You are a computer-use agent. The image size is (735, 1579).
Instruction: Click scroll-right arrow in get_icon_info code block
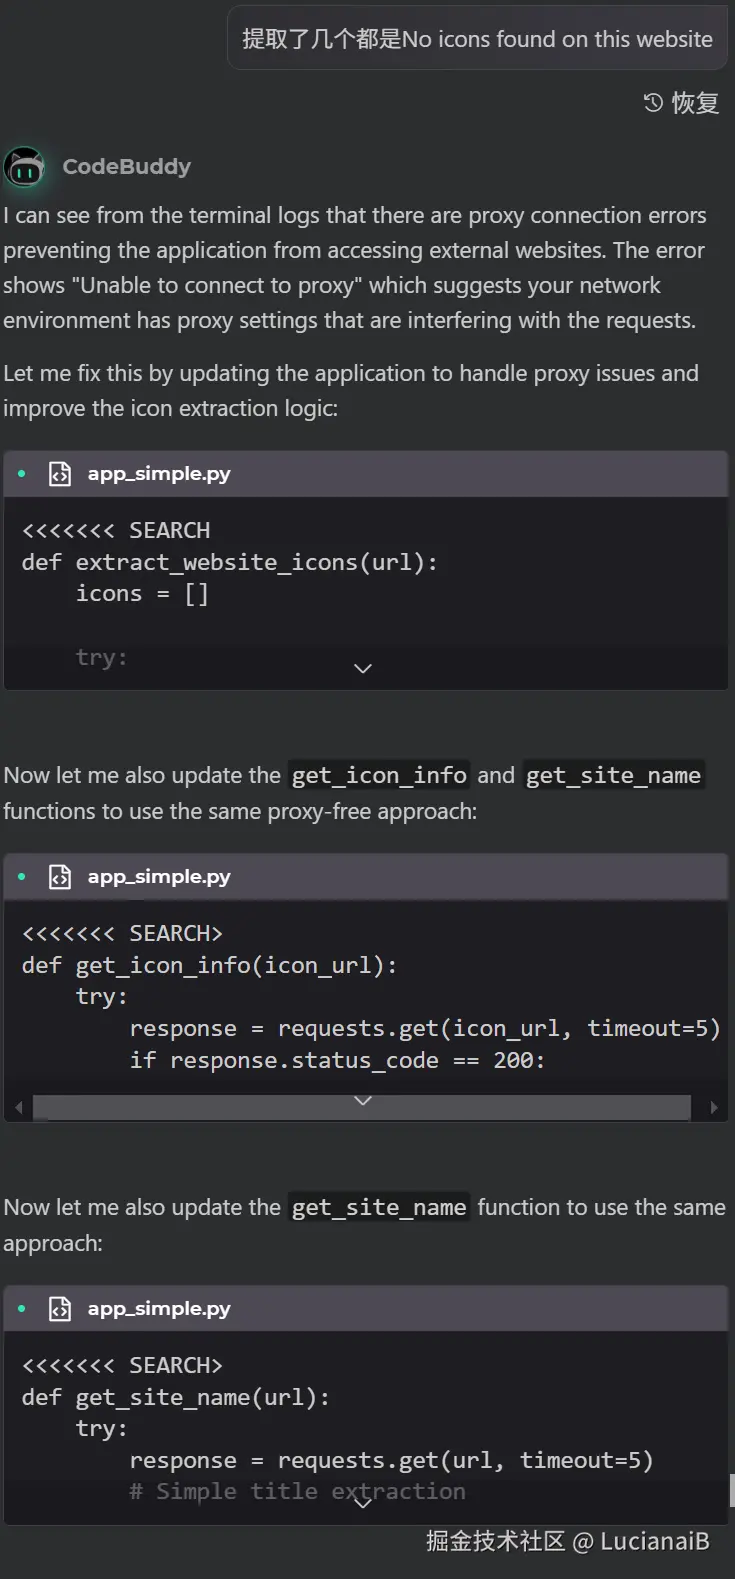tap(713, 1108)
